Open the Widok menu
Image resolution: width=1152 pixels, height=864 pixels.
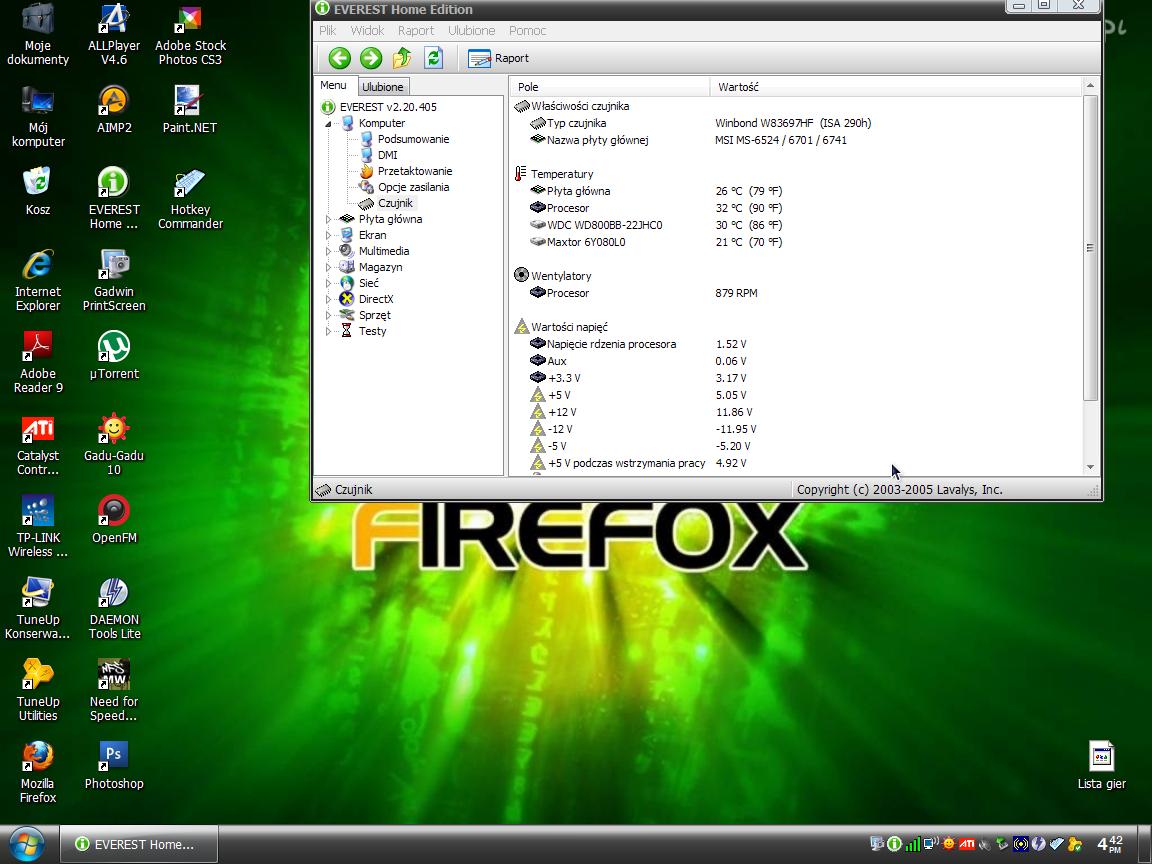(x=367, y=30)
